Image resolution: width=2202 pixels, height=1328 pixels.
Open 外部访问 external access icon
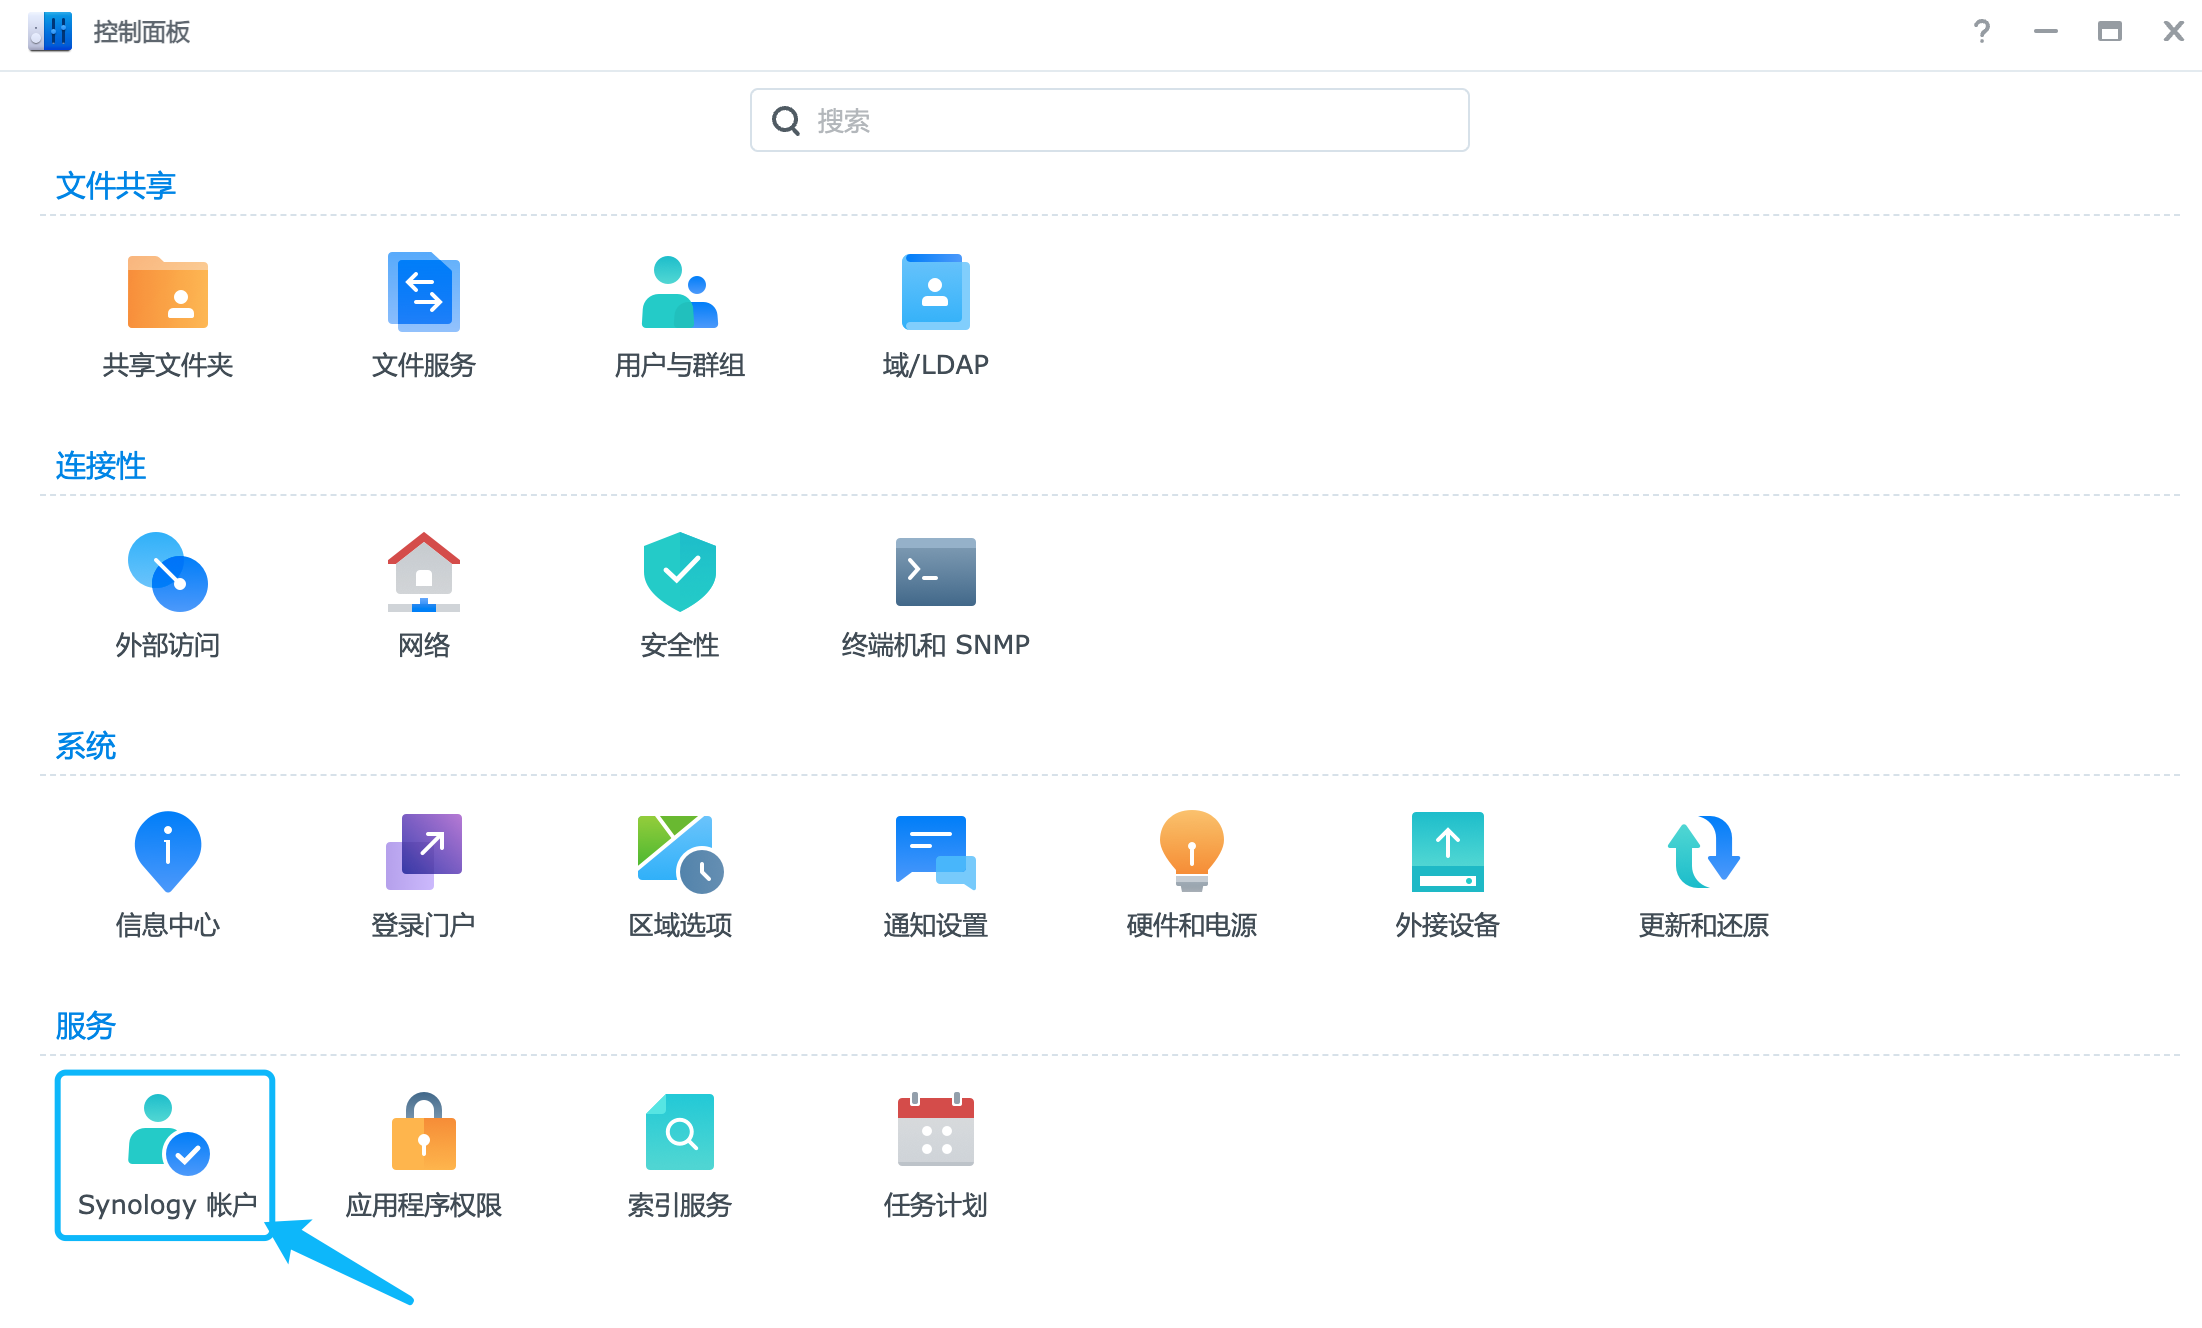click(168, 572)
